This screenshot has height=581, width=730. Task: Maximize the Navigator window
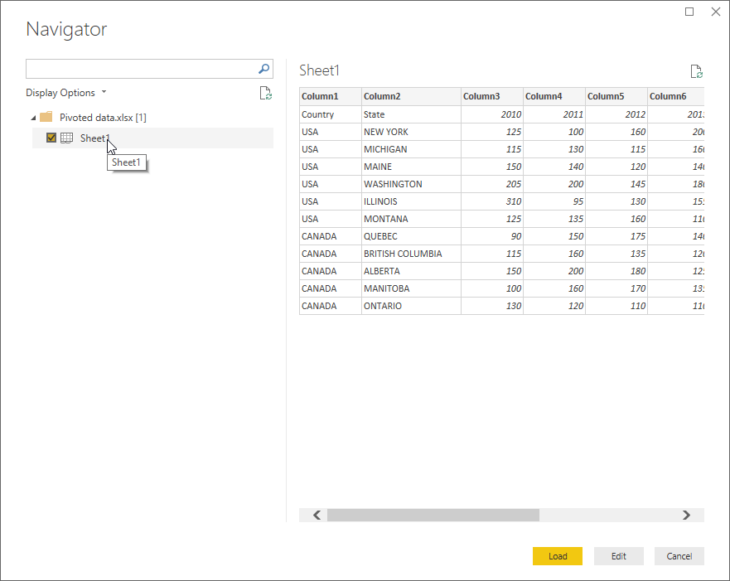point(689,12)
